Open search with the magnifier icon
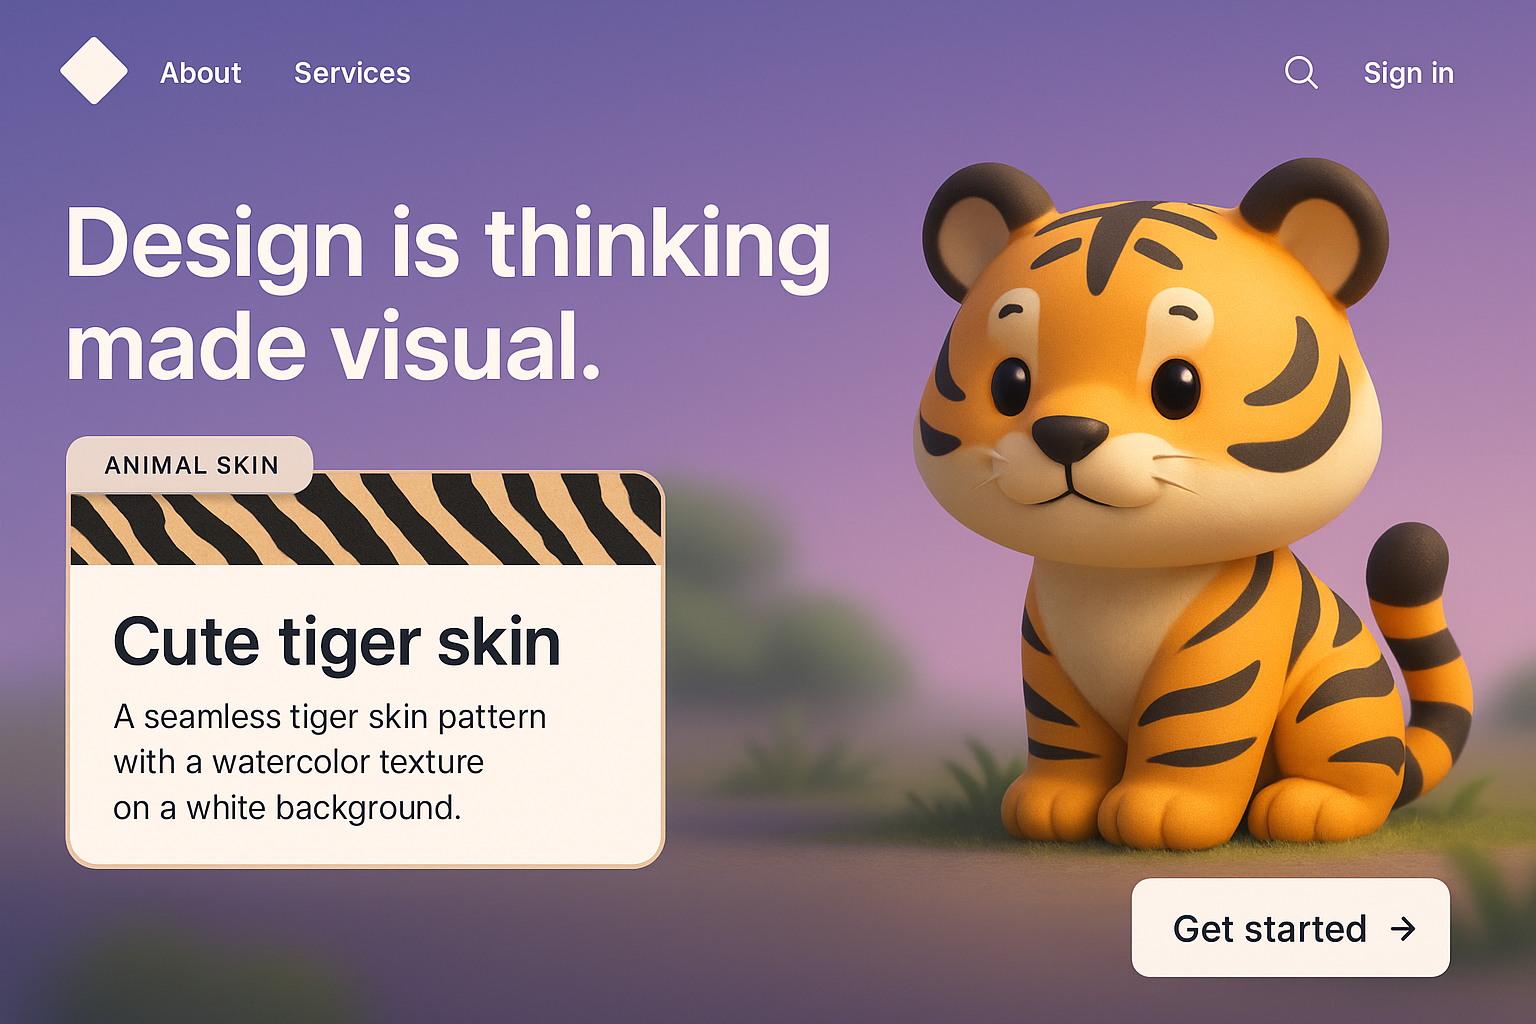This screenshot has height=1024, width=1536. [x=1301, y=72]
